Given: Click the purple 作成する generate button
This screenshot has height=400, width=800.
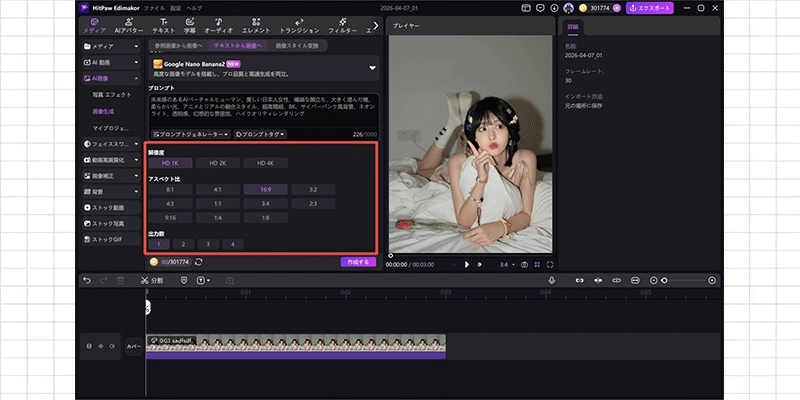Looking at the screenshot, I should pyautogui.click(x=358, y=261).
